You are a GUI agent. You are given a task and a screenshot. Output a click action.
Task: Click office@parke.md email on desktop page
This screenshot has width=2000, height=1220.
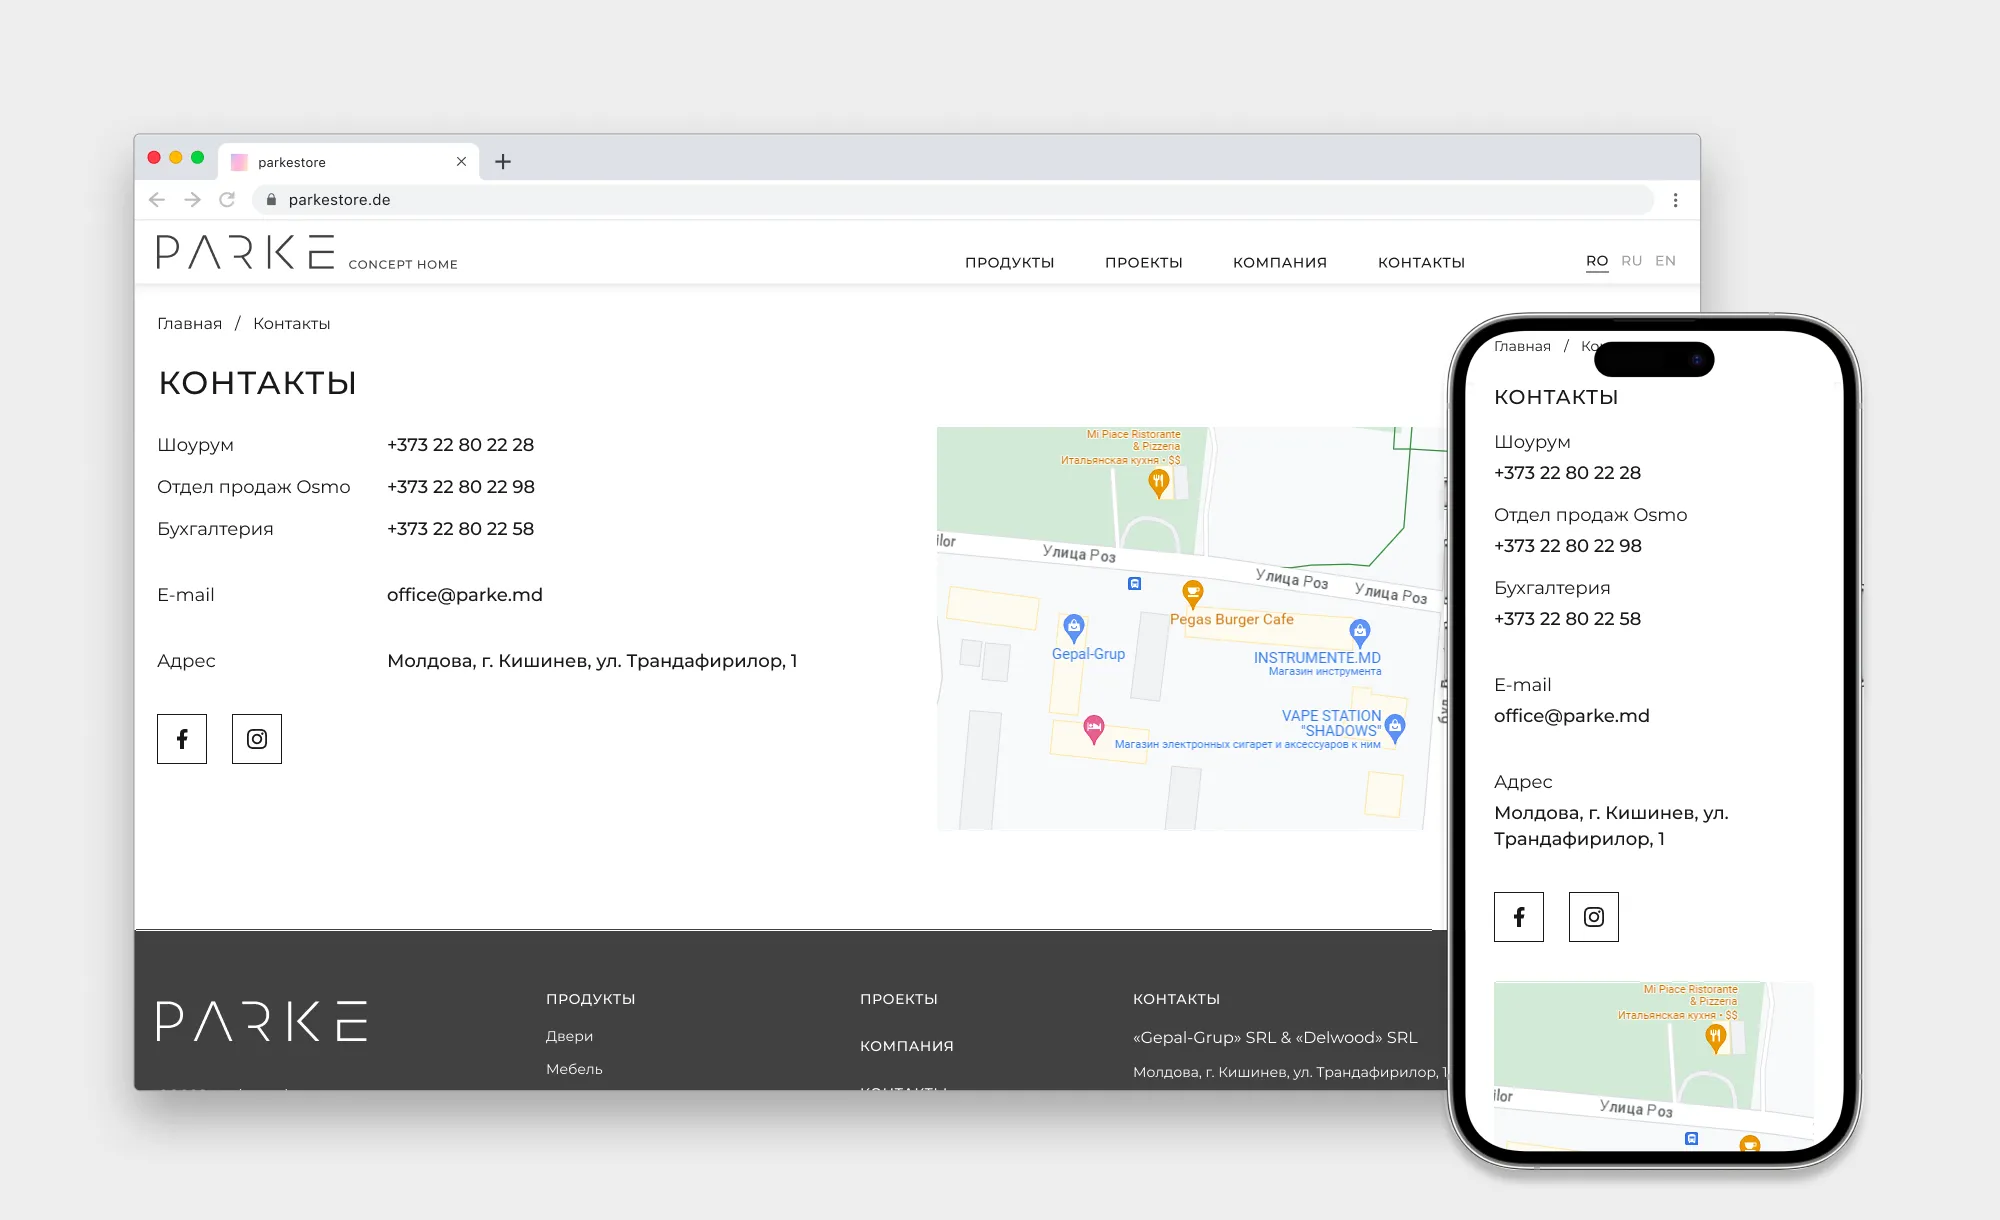(464, 595)
